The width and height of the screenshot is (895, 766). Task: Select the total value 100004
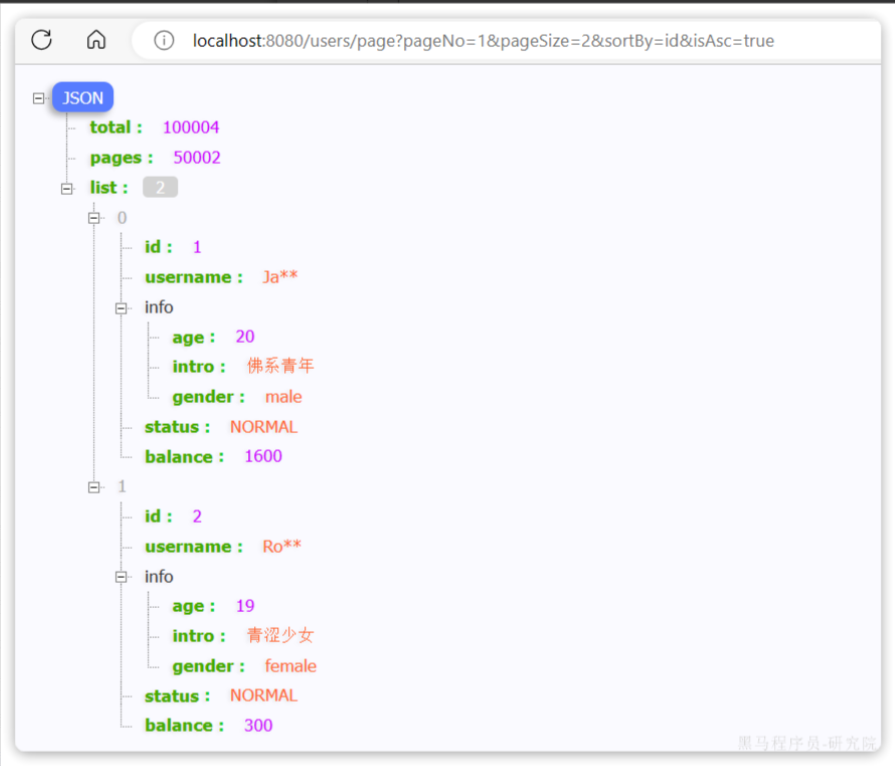coord(191,127)
